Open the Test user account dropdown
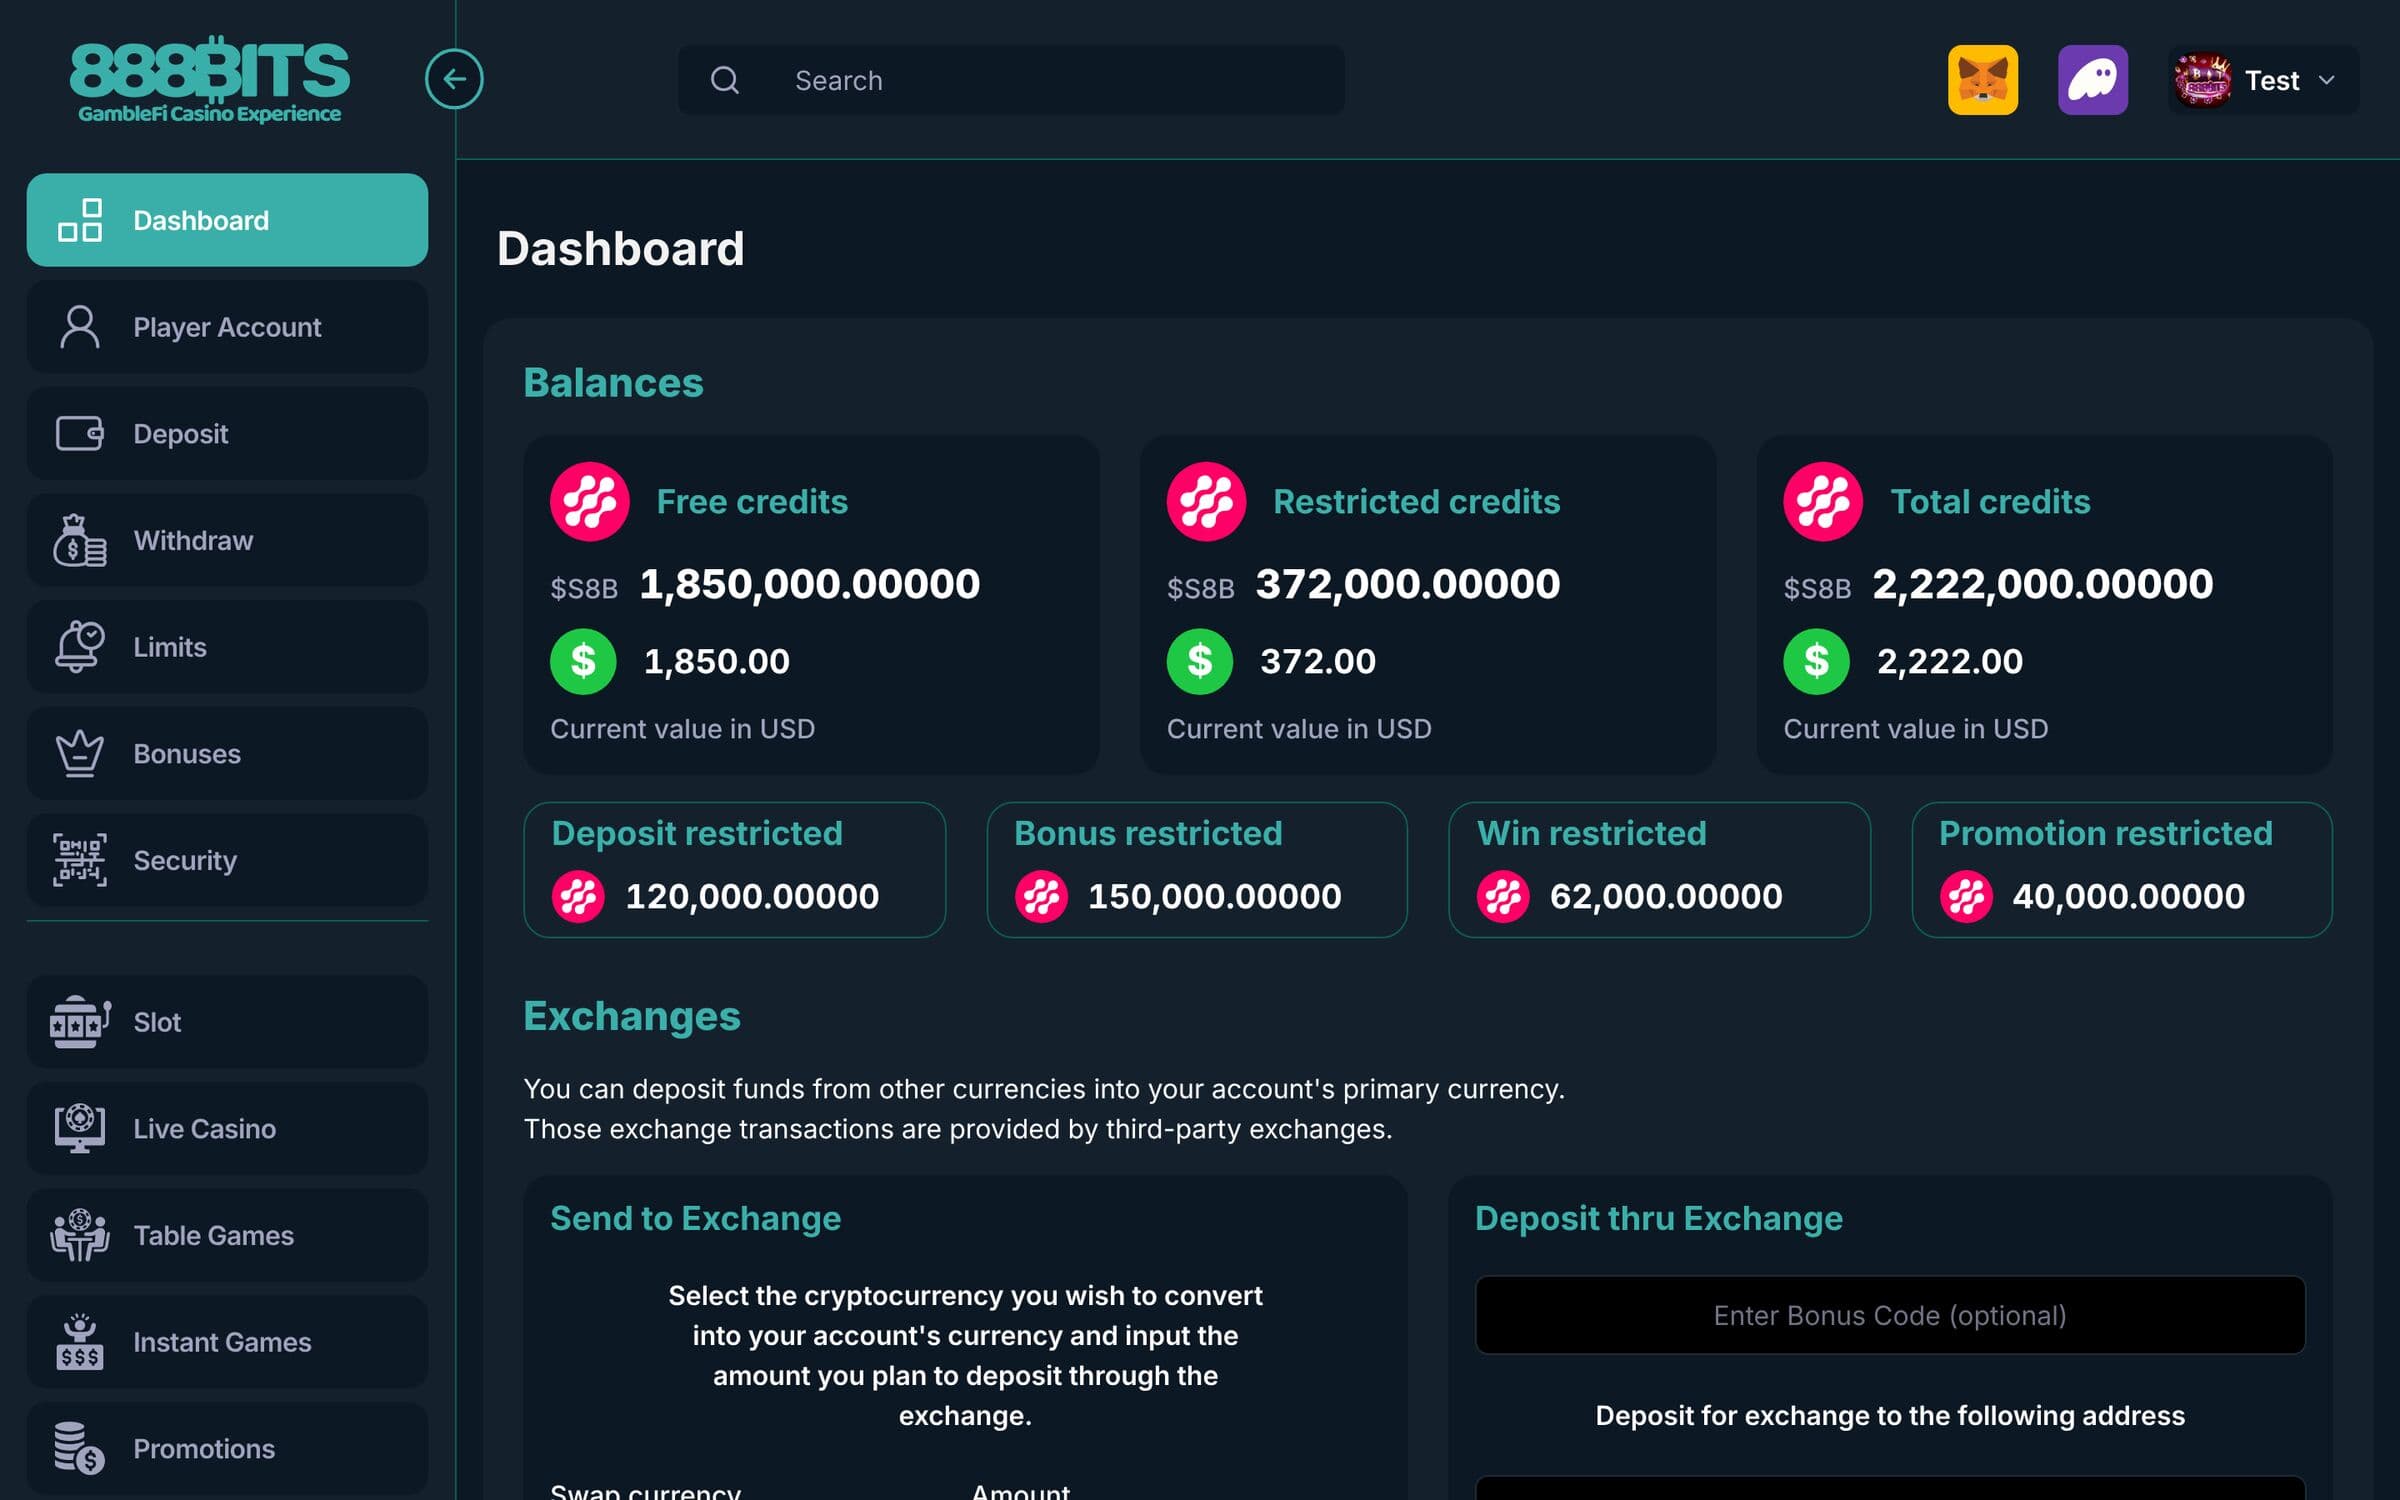Viewport: 2400px width, 1500px height. coord(2262,80)
